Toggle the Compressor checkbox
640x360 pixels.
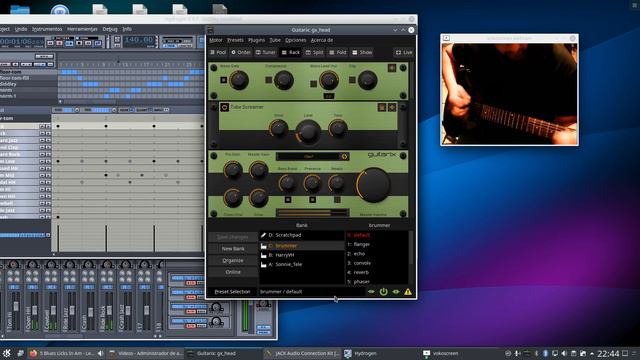tap(268, 80)
